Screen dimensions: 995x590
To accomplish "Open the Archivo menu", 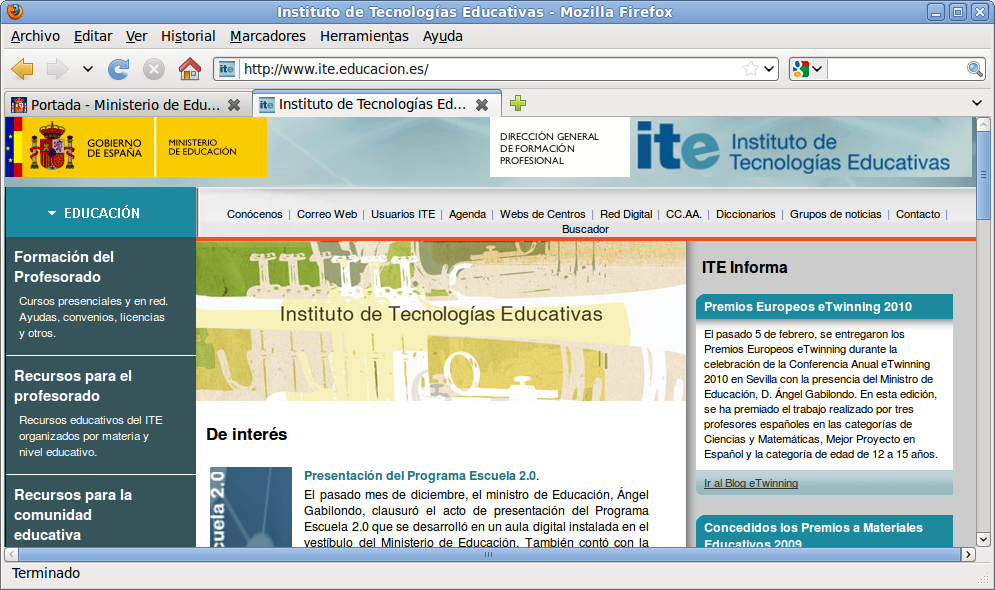I will 36,36.
